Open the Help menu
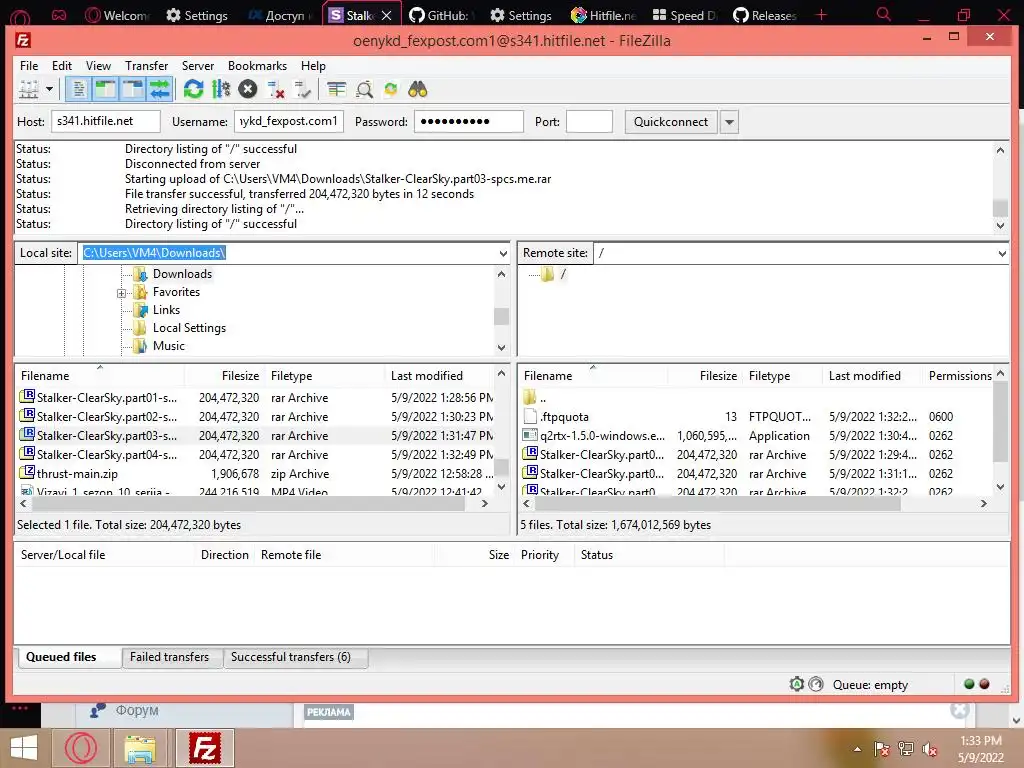 coord(313,66)
